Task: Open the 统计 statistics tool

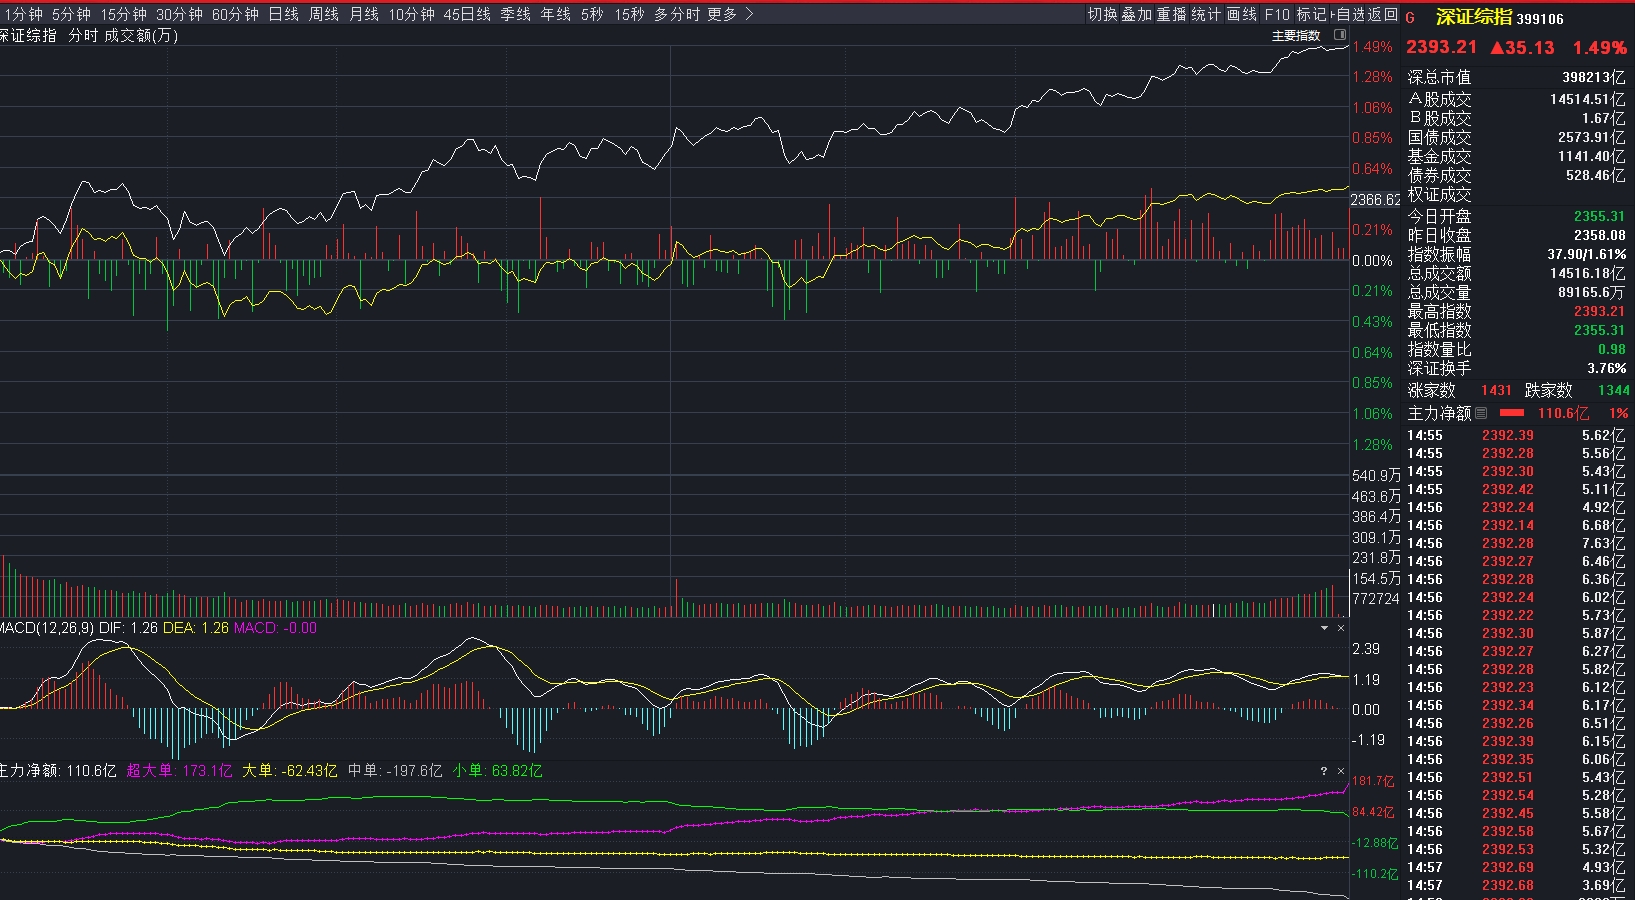Action: pos(1207,14)
